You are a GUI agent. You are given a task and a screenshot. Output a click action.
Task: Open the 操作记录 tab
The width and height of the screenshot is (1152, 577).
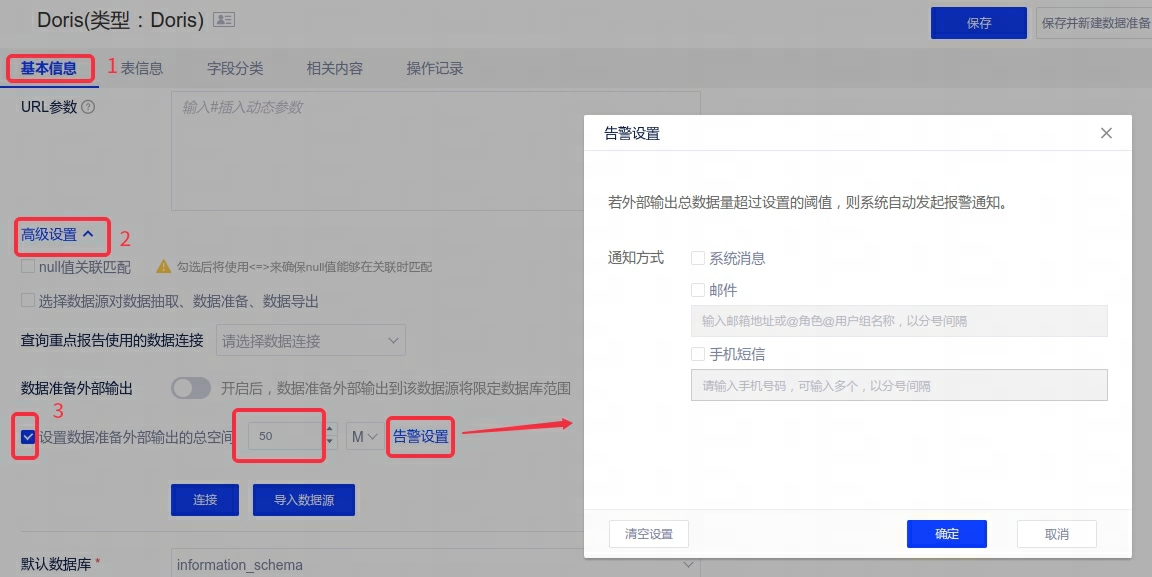tap(434, 69)
